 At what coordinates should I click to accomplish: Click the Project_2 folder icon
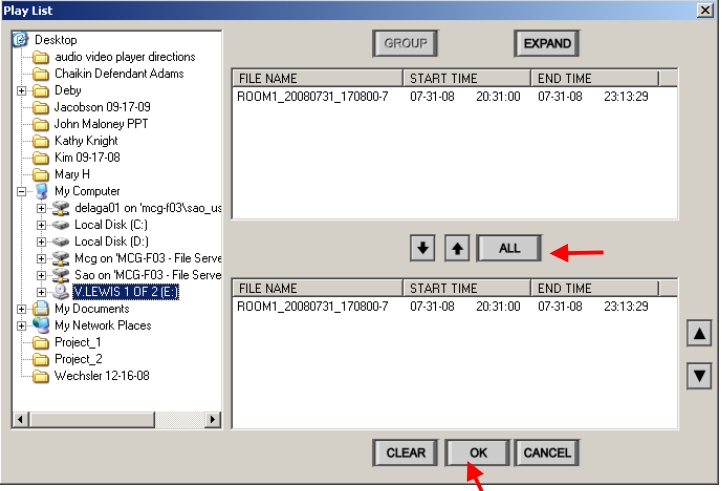pyautogui.click(x=41, y=359)
